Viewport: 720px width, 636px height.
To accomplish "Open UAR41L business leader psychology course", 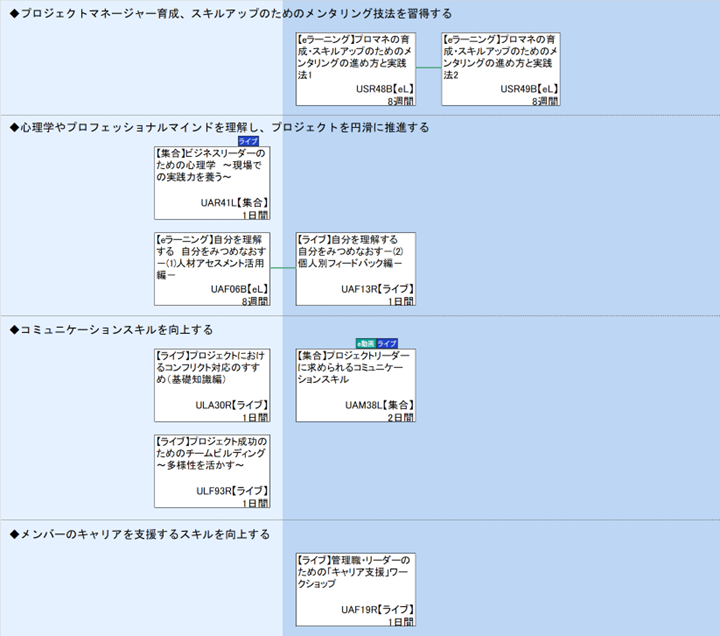I will (x=212, y=183).
